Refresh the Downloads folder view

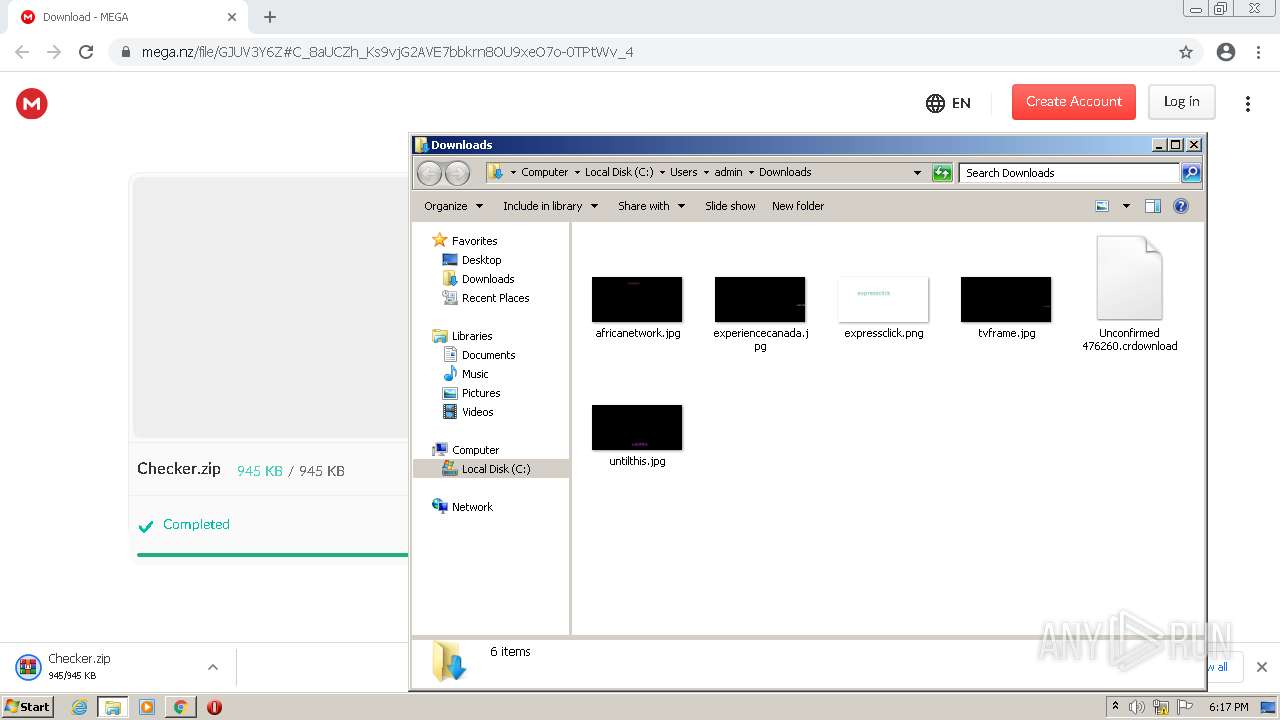[942, 173]
